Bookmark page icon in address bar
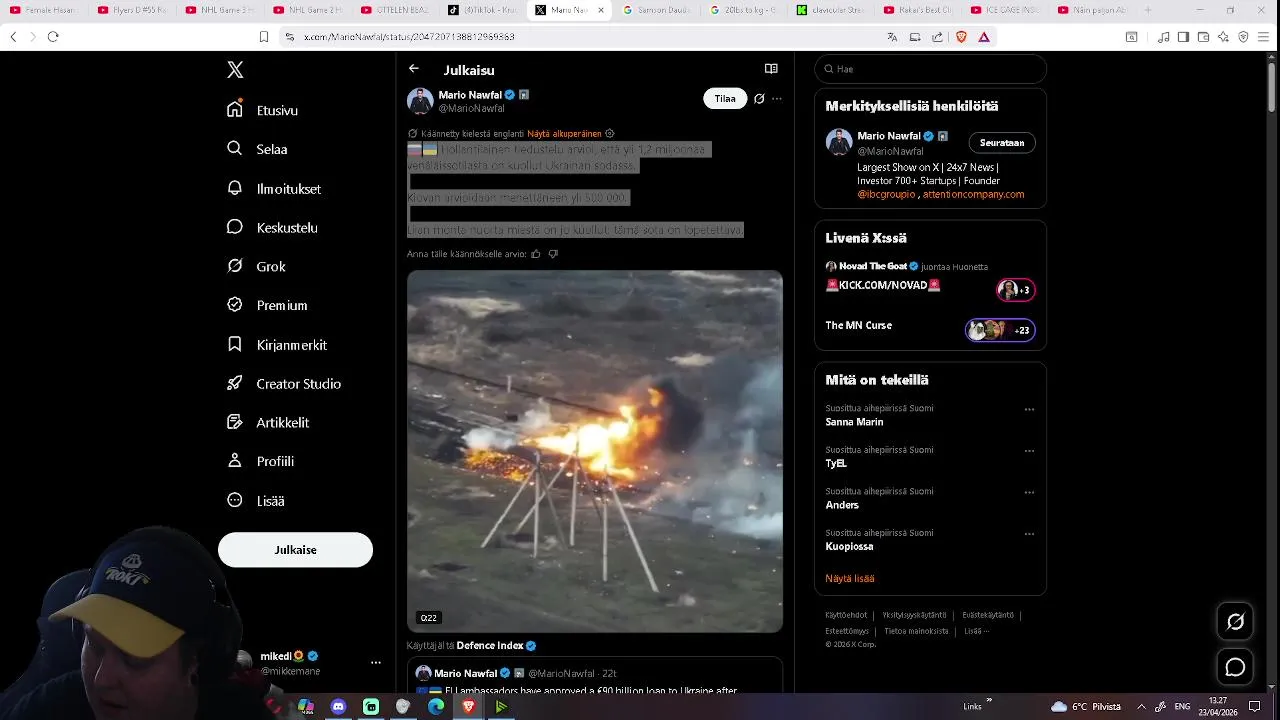 264,37
